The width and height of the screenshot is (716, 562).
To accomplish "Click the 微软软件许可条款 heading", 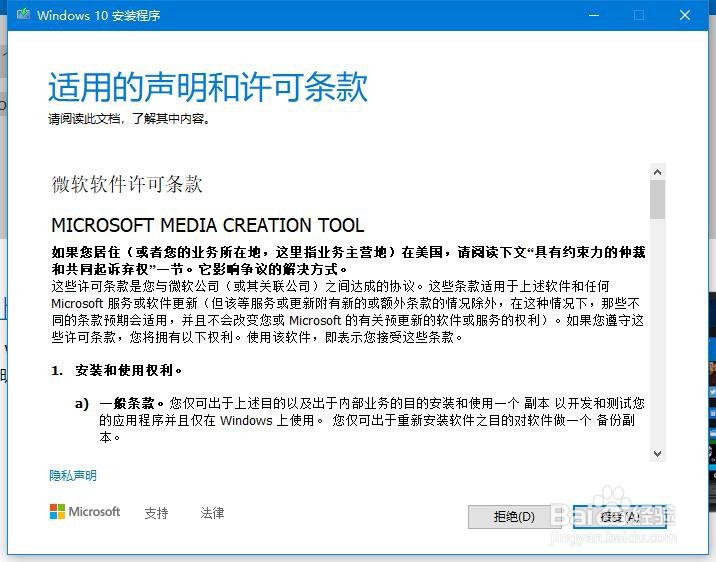I will coord(127,184).
